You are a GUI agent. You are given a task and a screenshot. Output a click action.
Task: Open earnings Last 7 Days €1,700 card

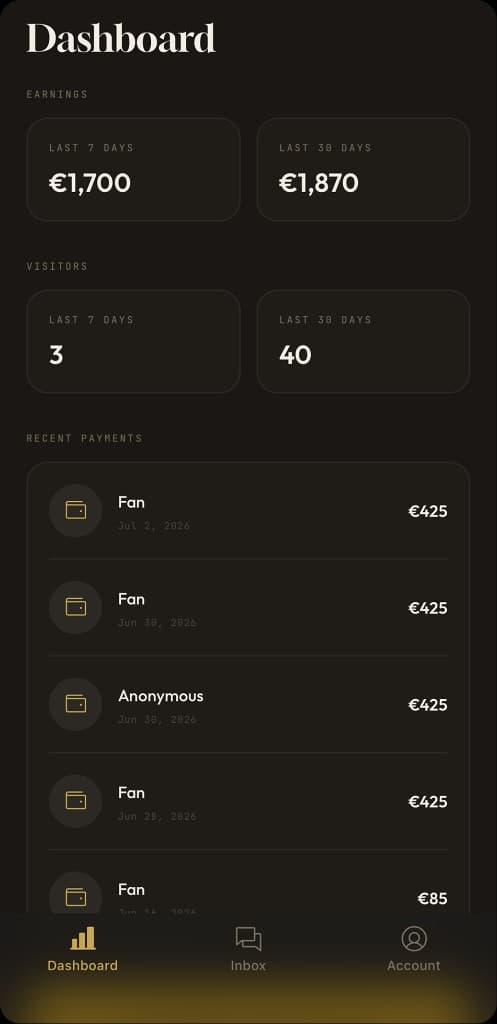[x=133, y=169]
